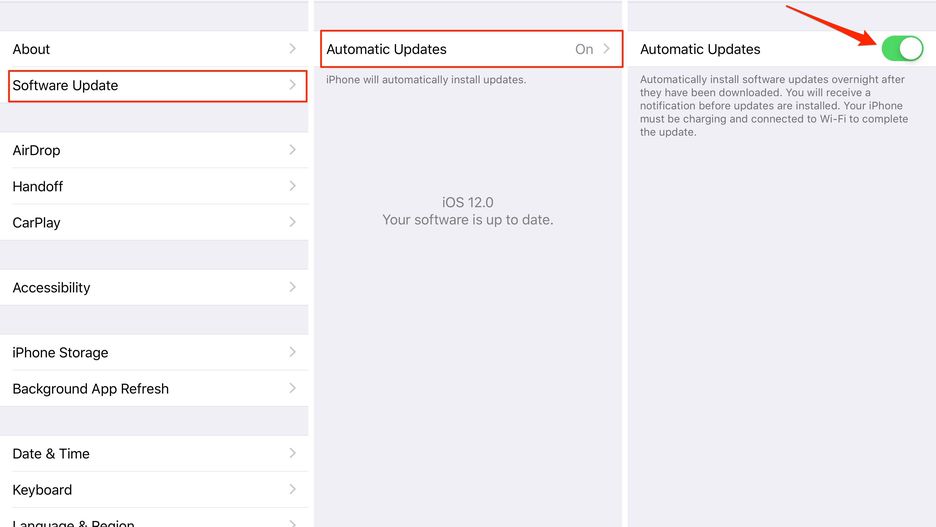Turn off the Automatic Updates switch
The image size is (936, 527).
(x=902, y=48)
